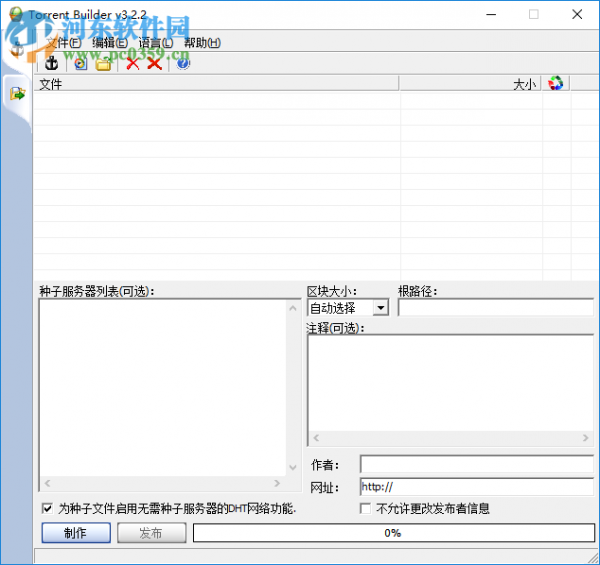Viewport: 600px width, 565px height.
Task: Click the 种子服务器列表(可选) label
Action: coord(96,291)
